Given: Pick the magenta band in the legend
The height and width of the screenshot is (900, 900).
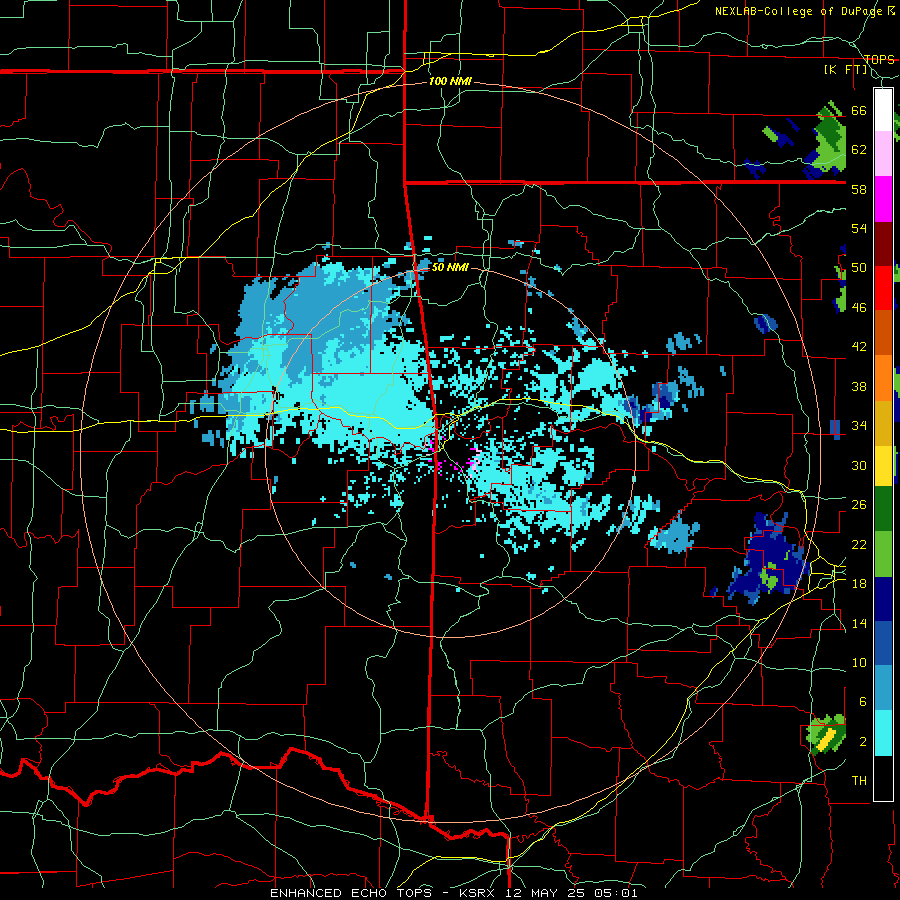Looking at the screenshot, I should [883, 199].
